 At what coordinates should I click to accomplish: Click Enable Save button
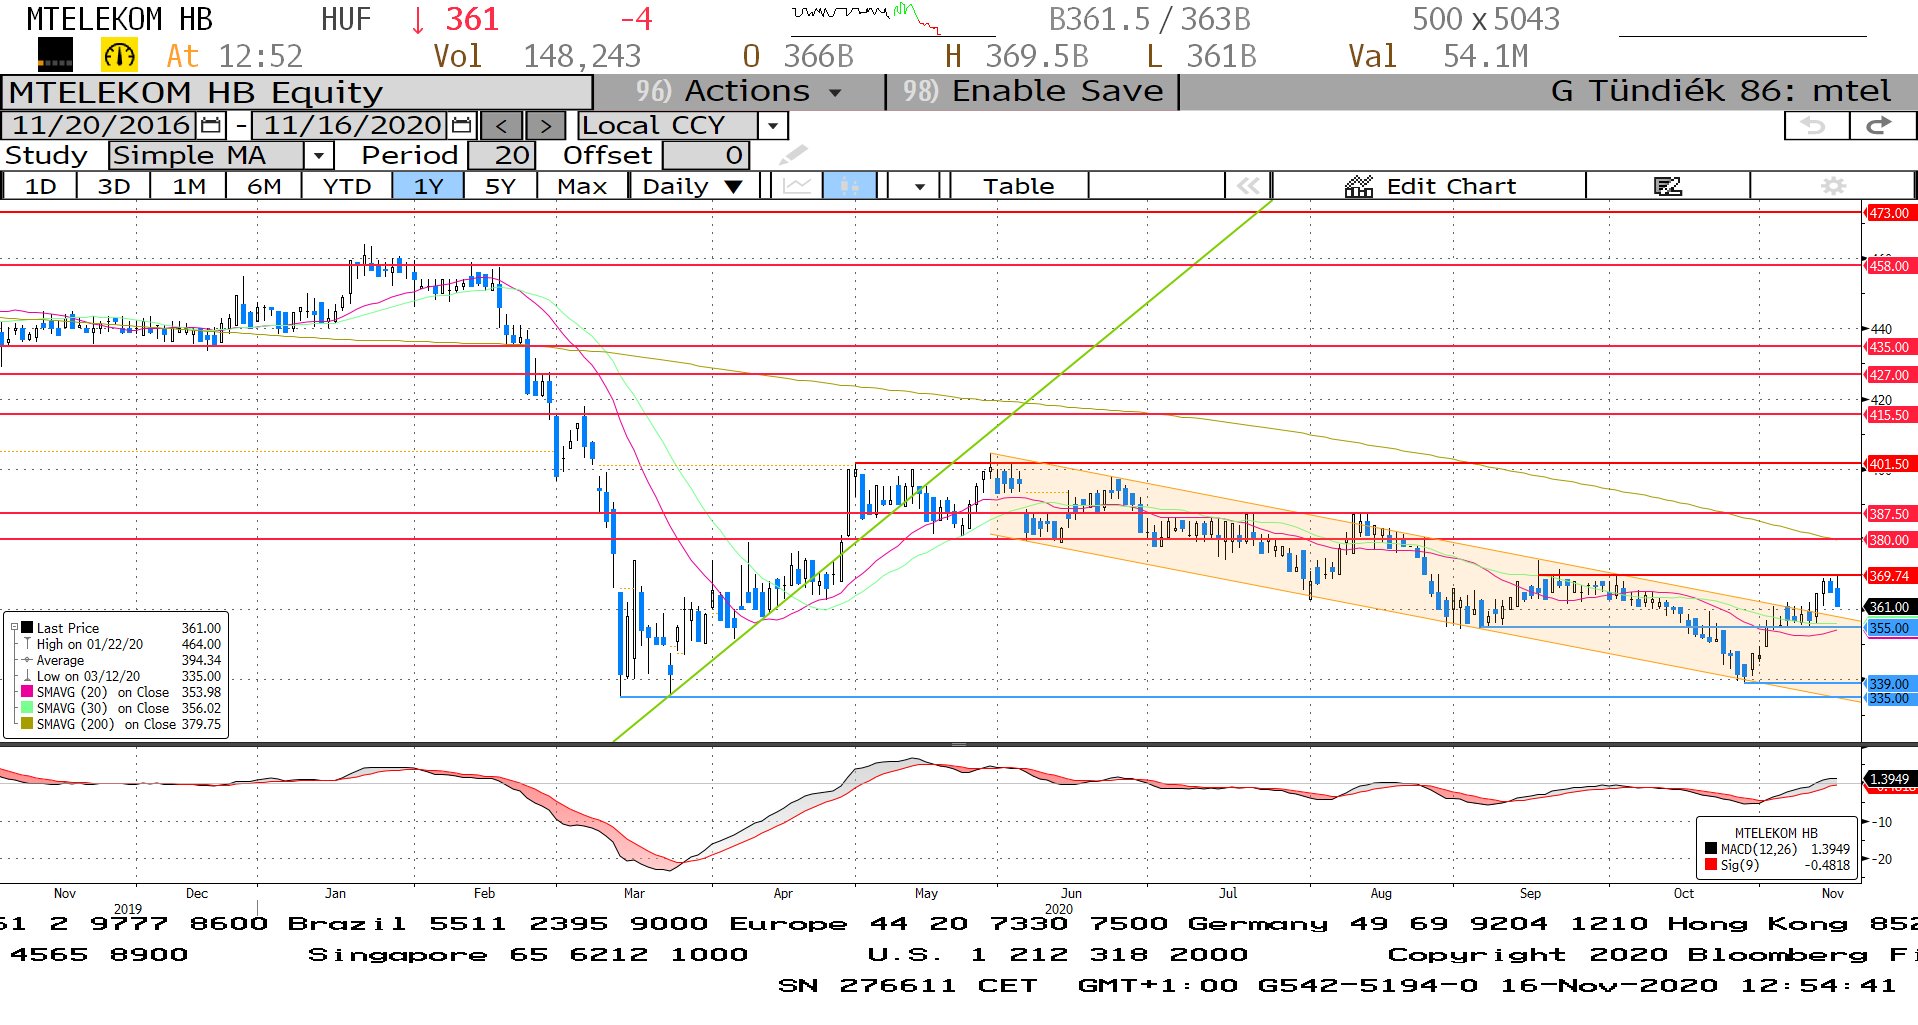(x=1033, y=91)
